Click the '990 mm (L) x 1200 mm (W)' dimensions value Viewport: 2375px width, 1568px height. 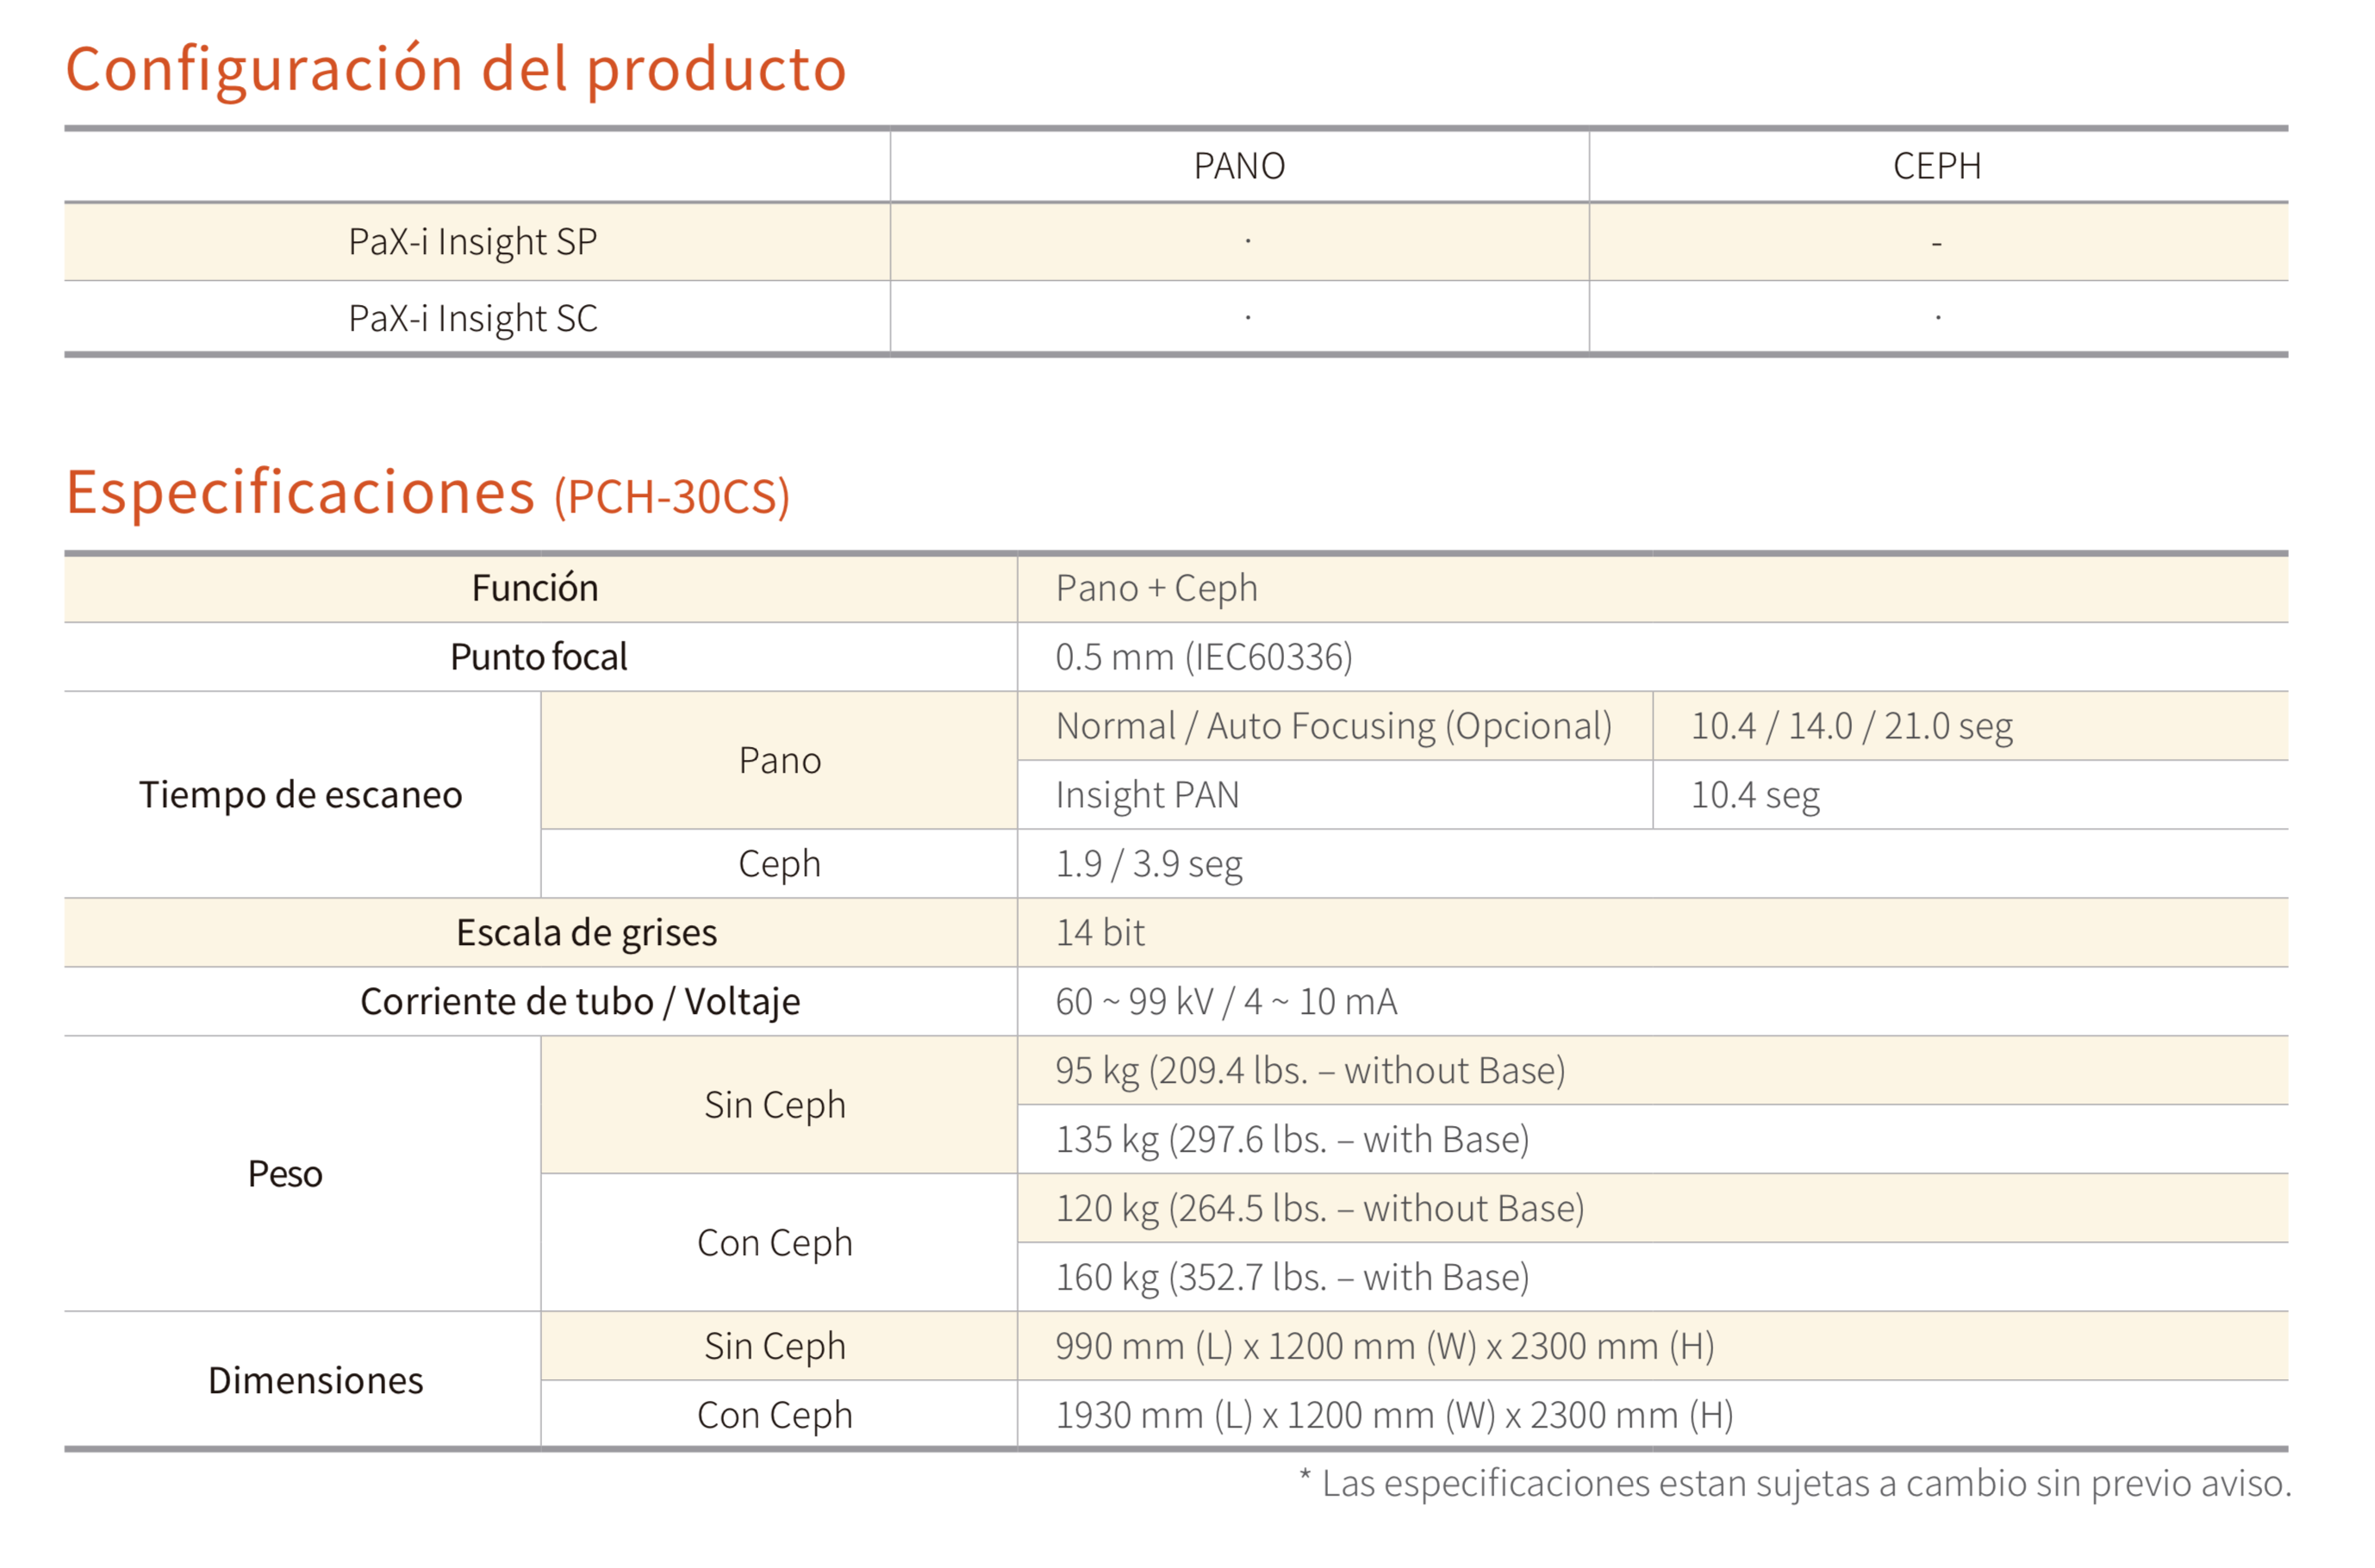pyautogui.click(x=1385, y=1347)
